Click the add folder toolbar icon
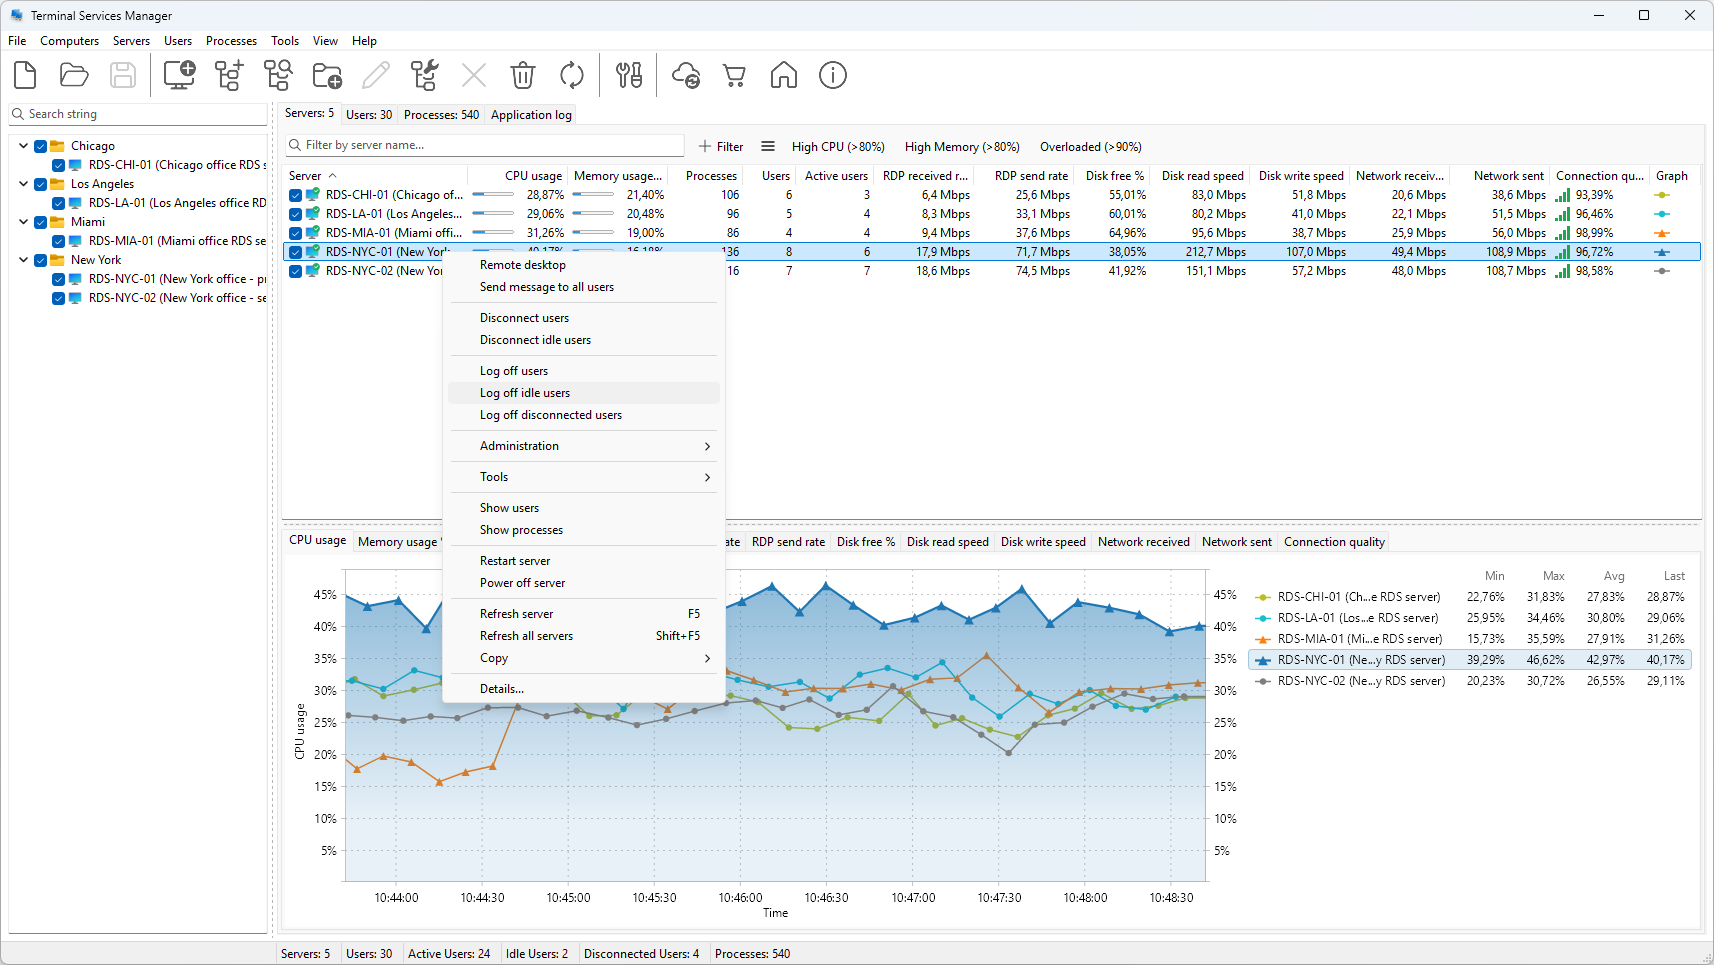The image size is (1714, 965). [x=327, y=75]
